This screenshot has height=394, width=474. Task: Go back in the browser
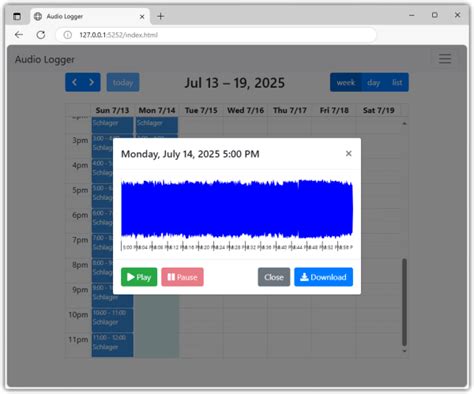tap(19, 35)
